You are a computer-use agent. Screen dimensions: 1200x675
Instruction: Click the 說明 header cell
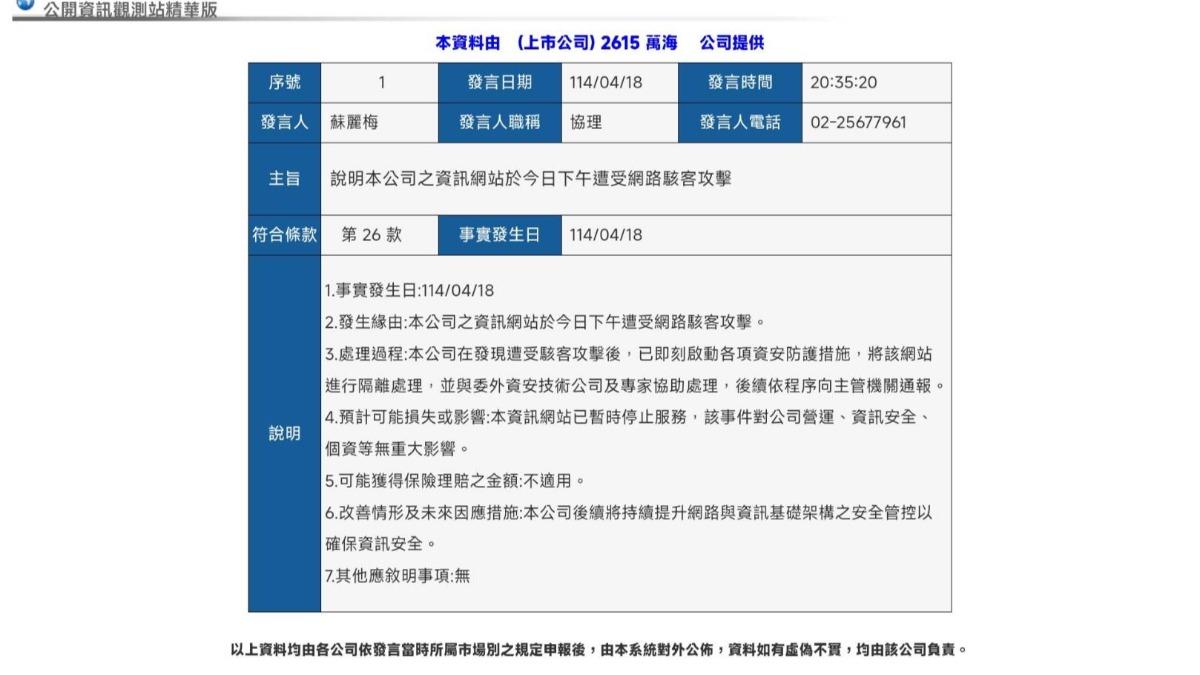tap(284, 434)
